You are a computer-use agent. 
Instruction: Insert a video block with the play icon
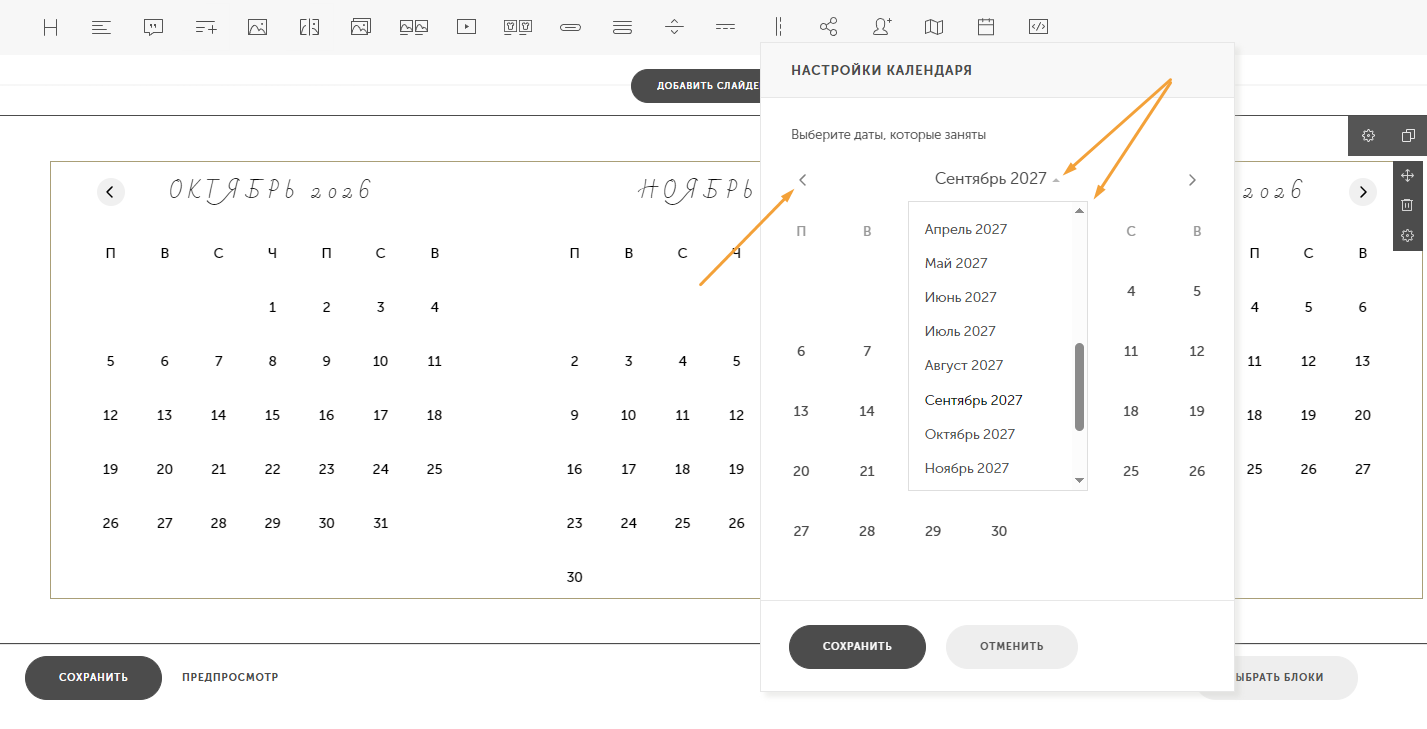tap(466, 27)
